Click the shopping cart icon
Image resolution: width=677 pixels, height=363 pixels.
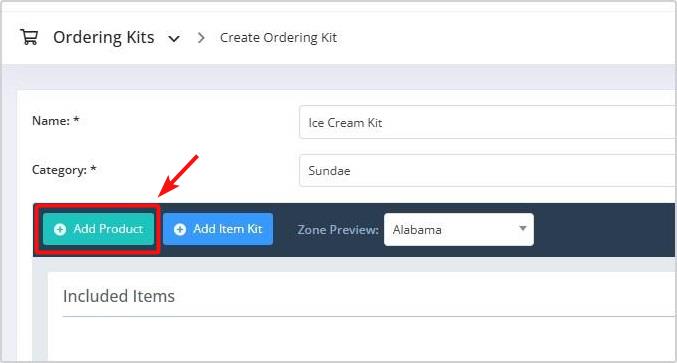29,37
